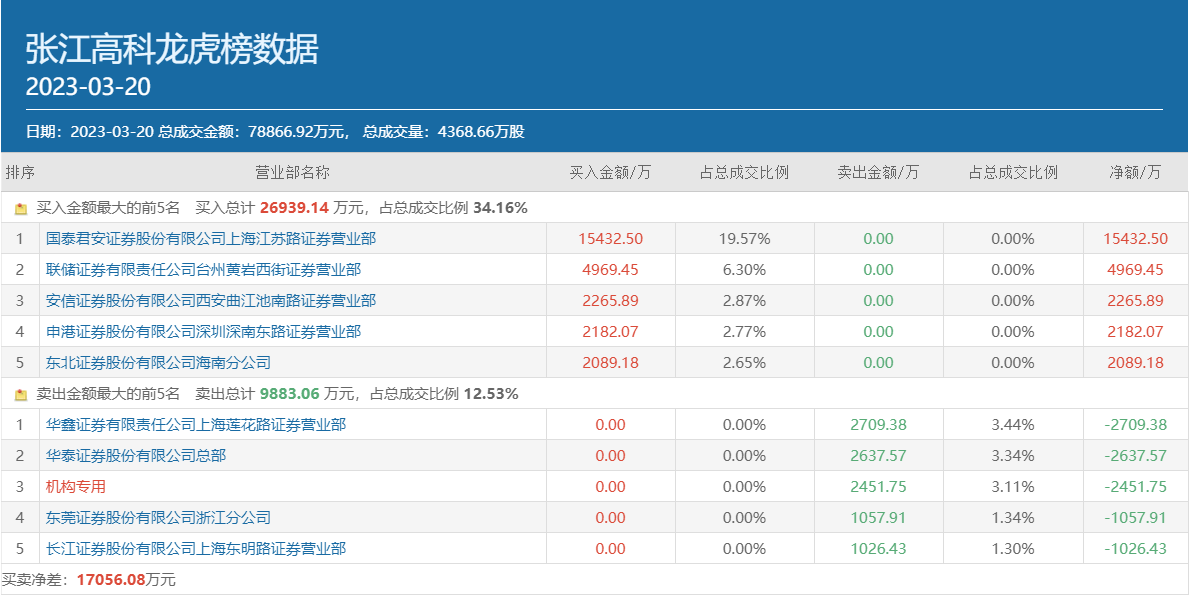Click buy amount 4969.45 in 买入金额 column
The height and width of the screenshot is (597, 1190).
coord(610,270)
